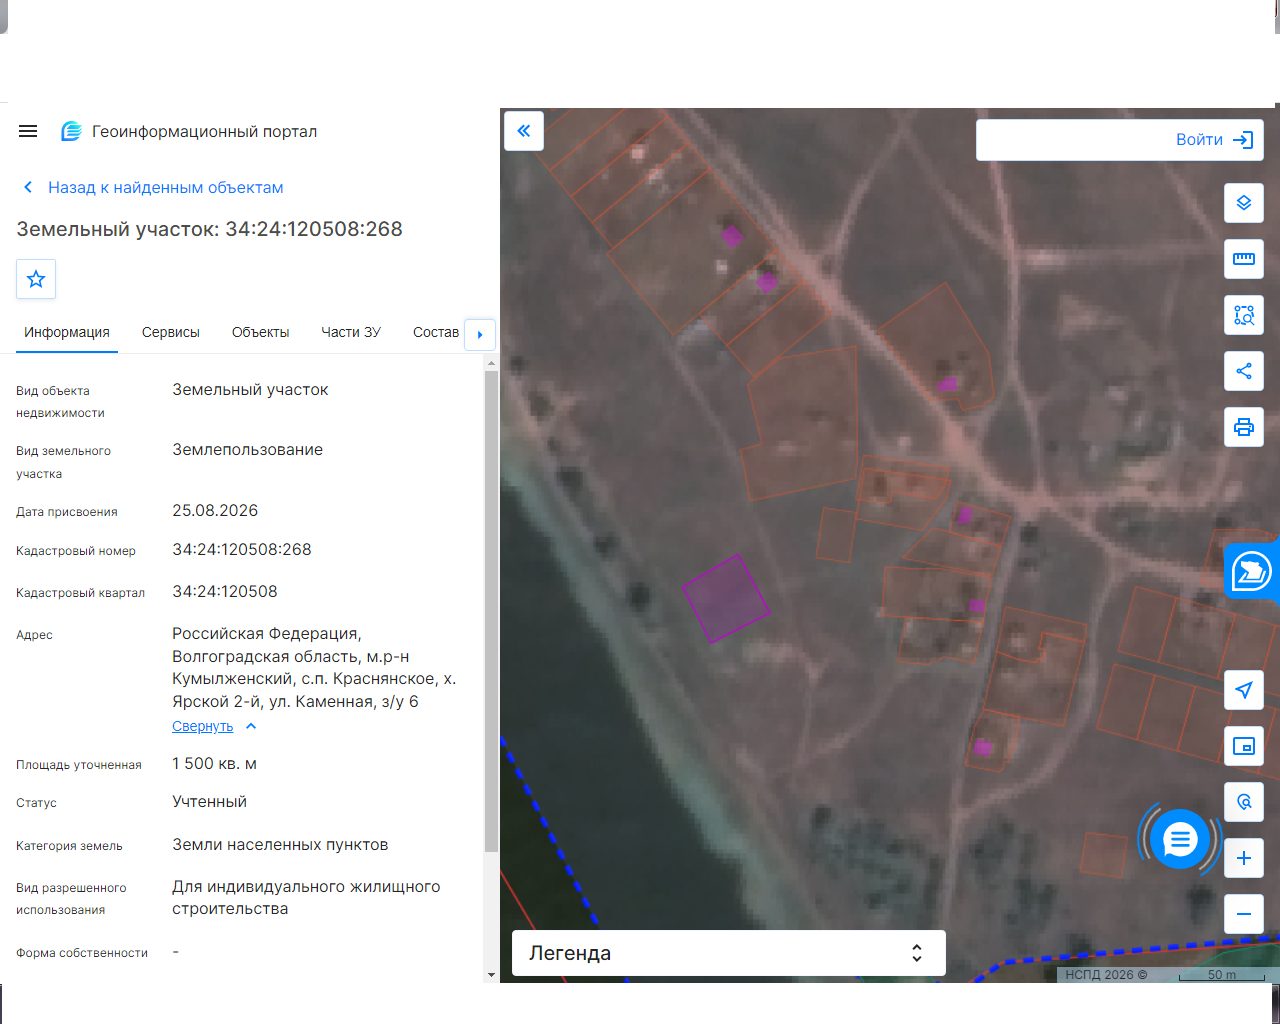Zoom out of the map
The width and height of the screenshot is (1280, 1024).
1244,914
